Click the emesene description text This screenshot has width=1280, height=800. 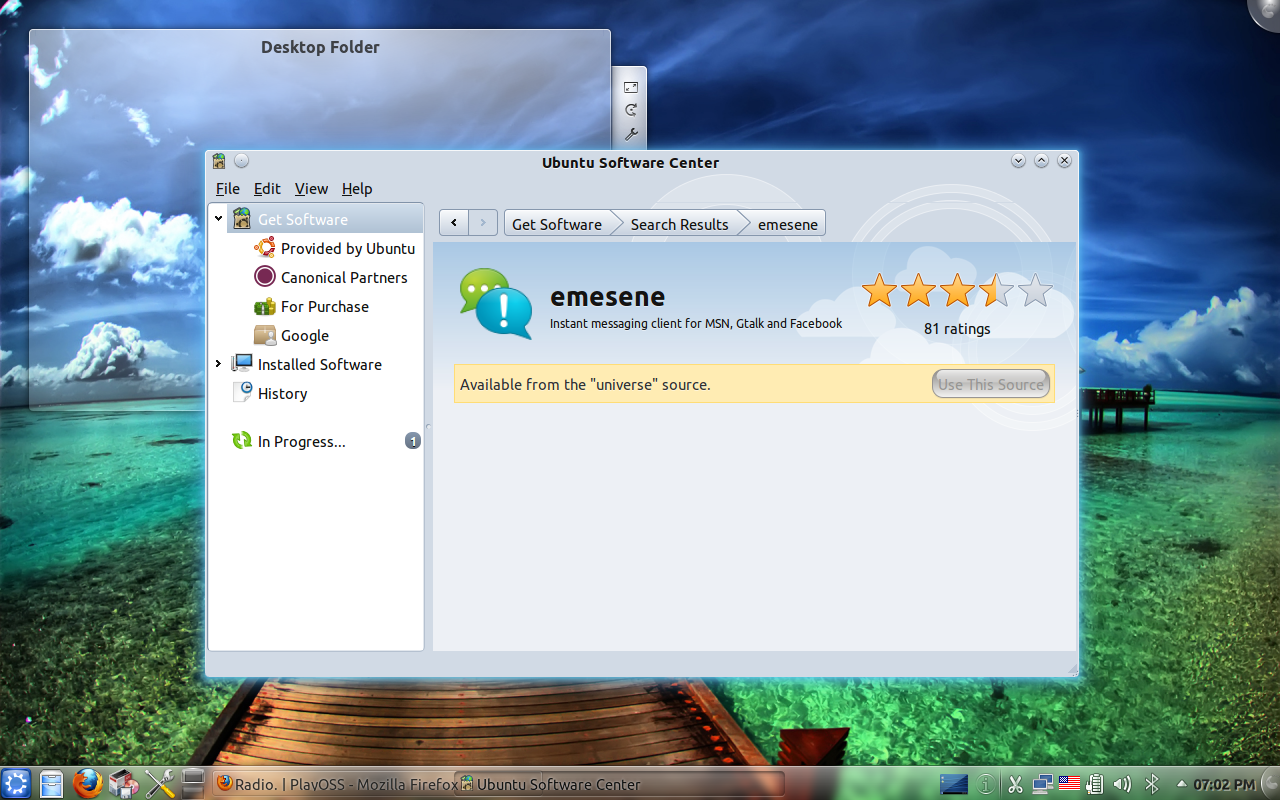click(x=696, y=324)
